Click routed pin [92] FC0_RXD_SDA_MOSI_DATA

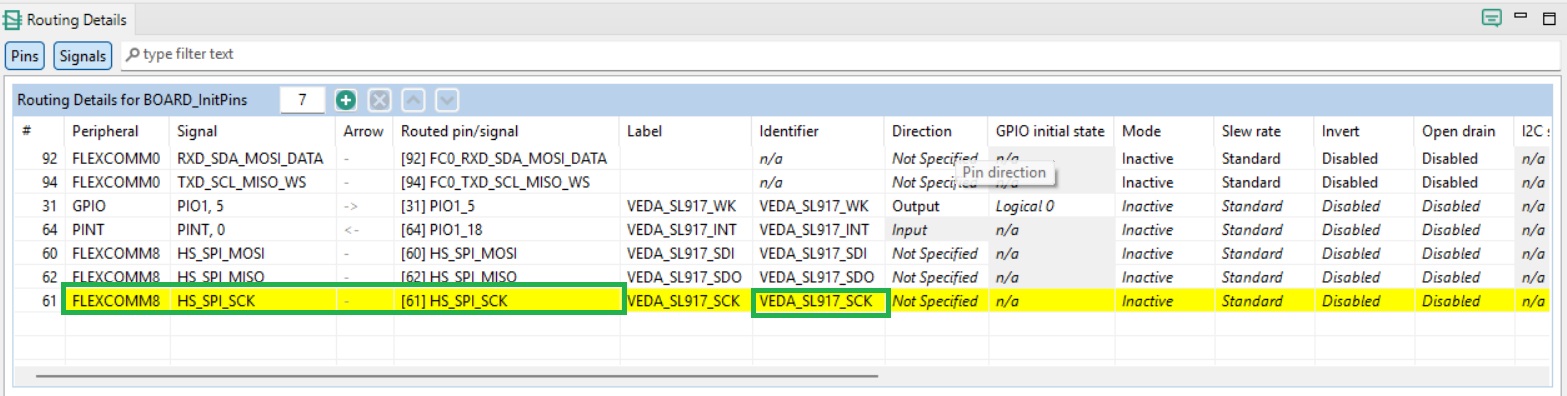tap(507, 158)
